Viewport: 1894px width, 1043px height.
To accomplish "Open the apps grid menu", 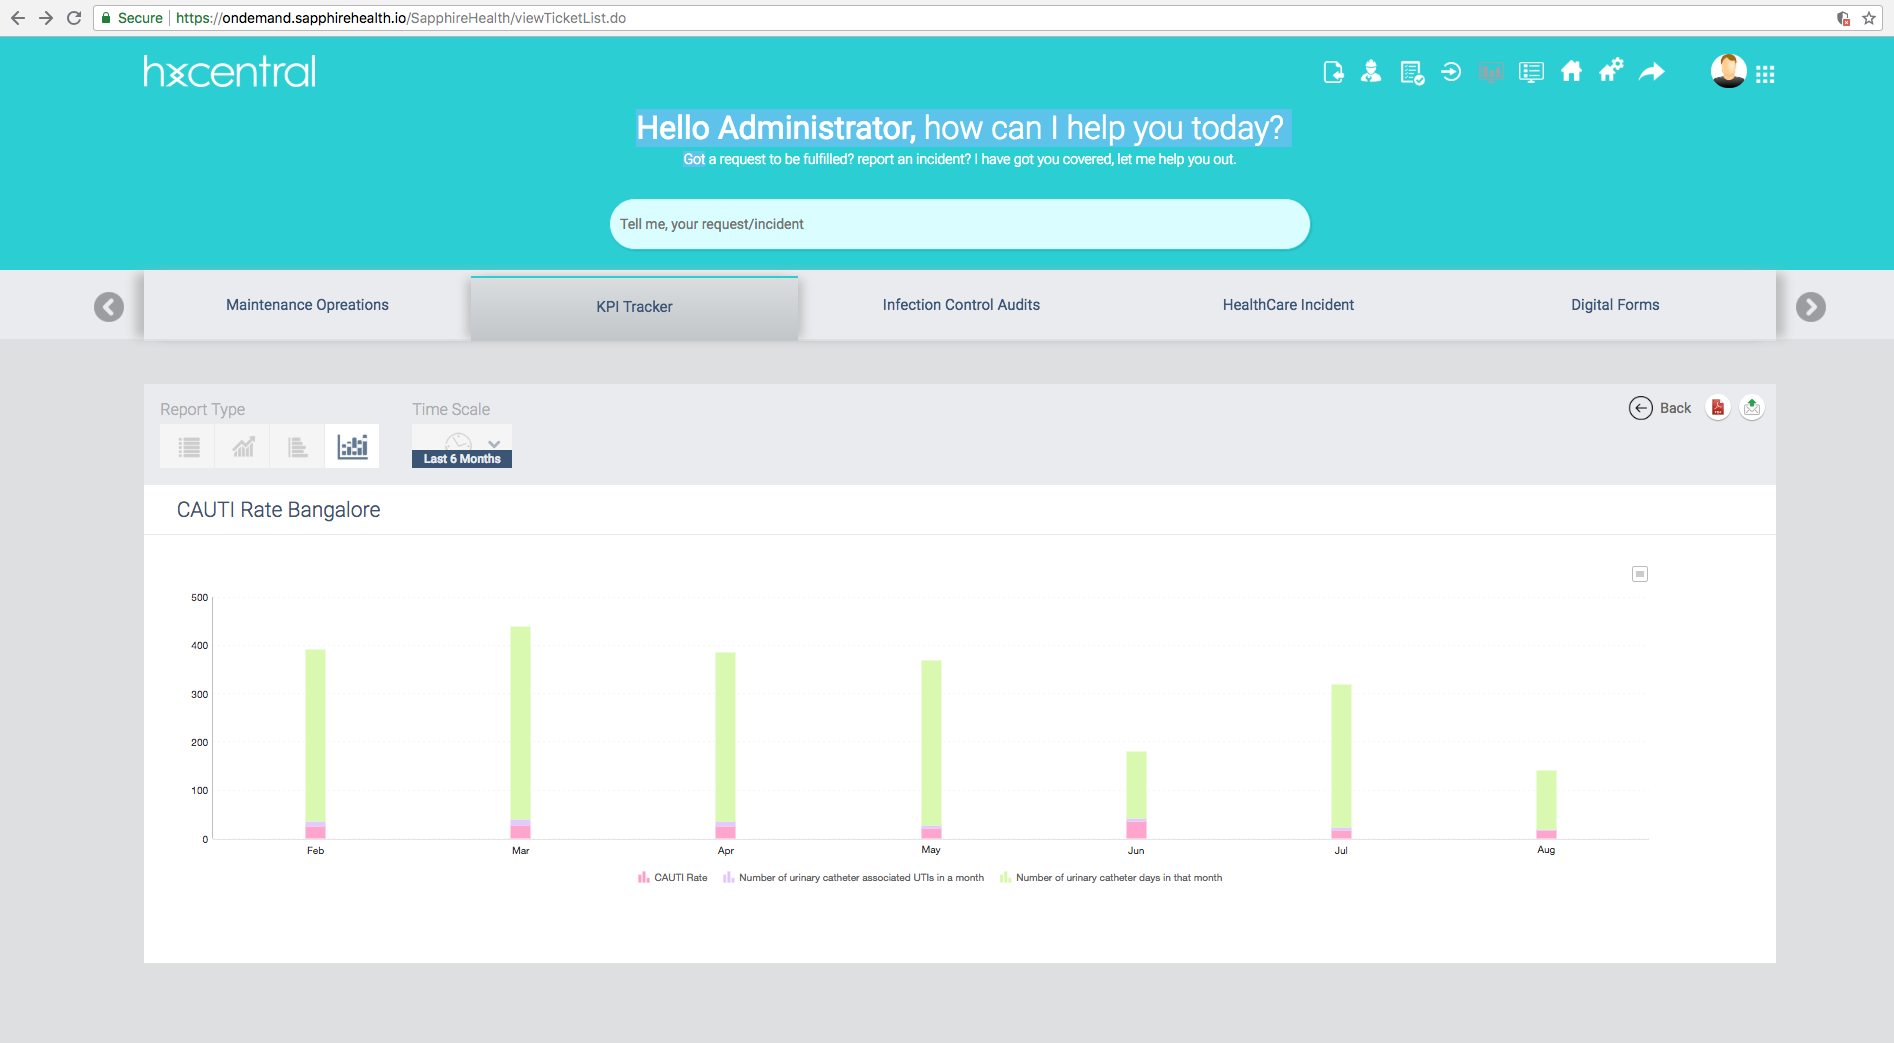I will (x=1765, y=74).
